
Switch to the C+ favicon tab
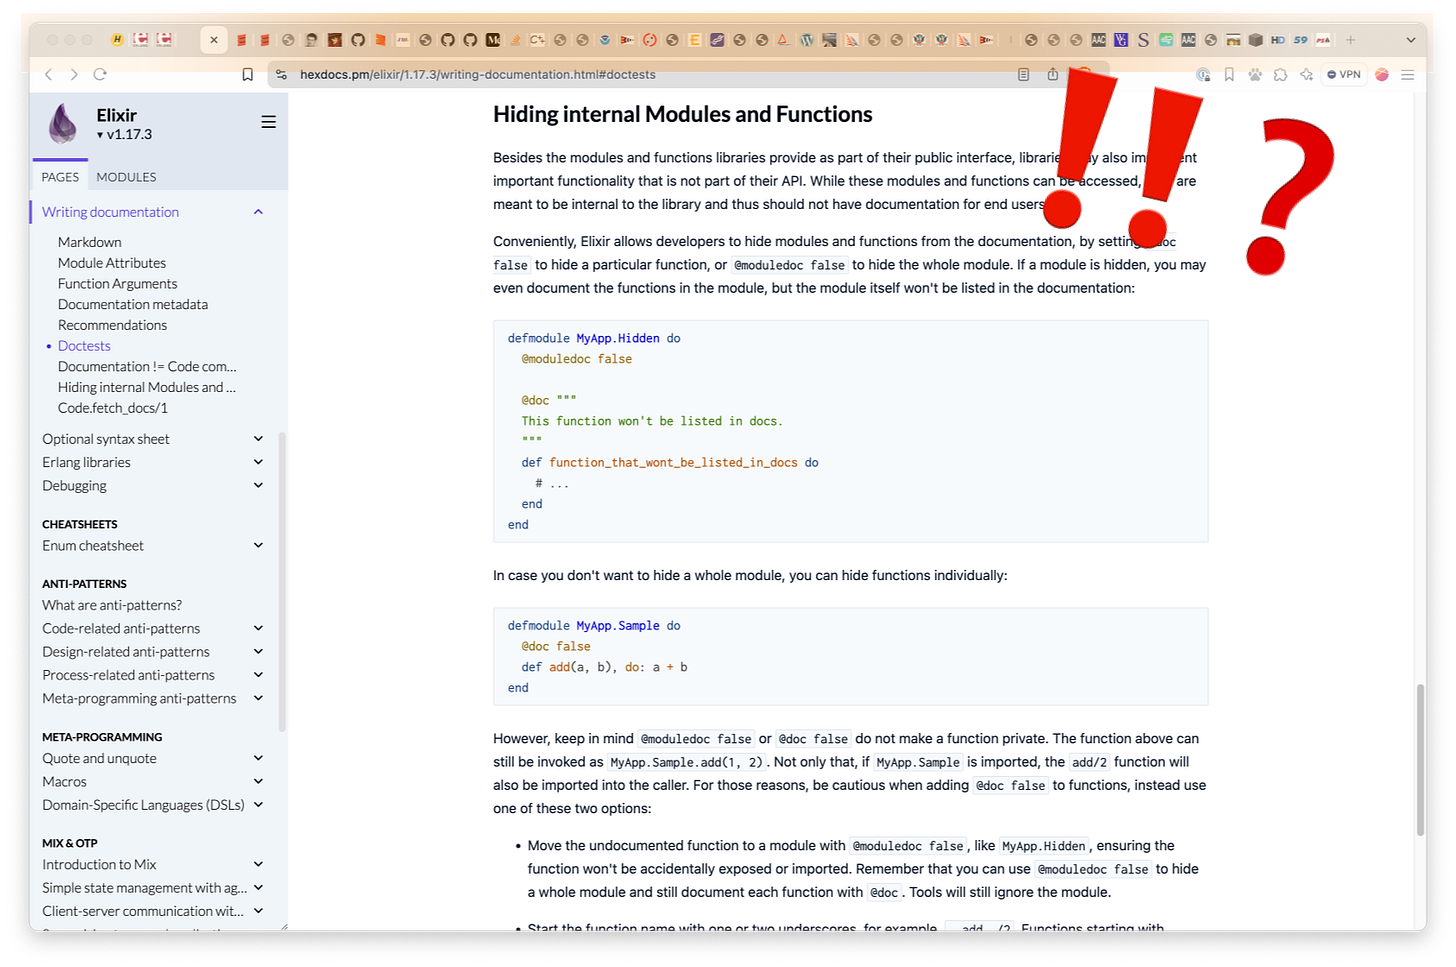click(537, 40)
